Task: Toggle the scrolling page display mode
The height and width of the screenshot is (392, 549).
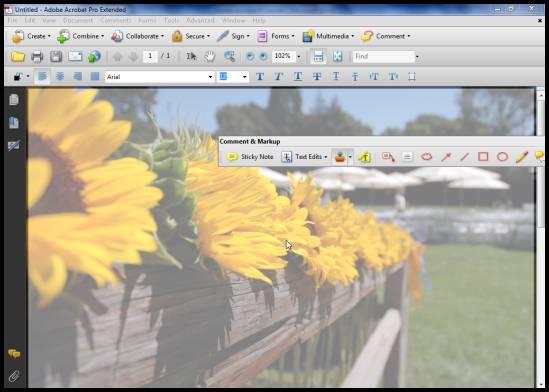Action: point(318,56)
